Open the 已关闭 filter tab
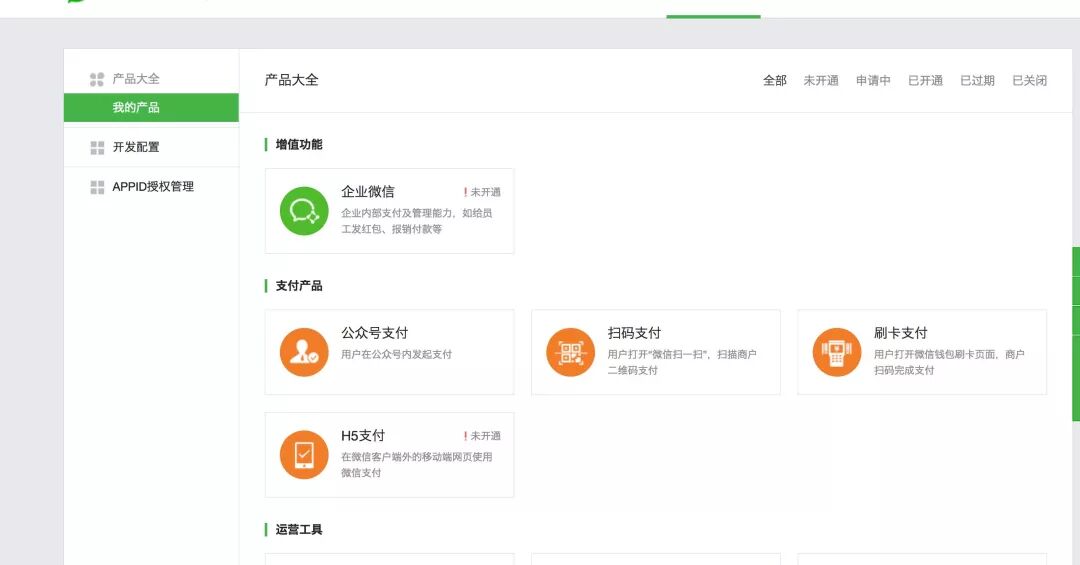 [1029, 81]
